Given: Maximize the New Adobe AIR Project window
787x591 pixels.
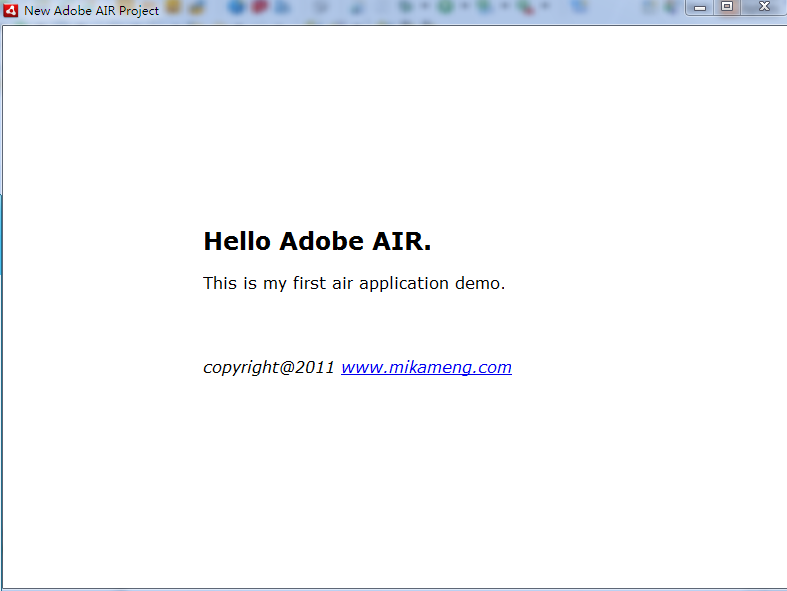Looking at the screenshot, I should pos(727,7).
